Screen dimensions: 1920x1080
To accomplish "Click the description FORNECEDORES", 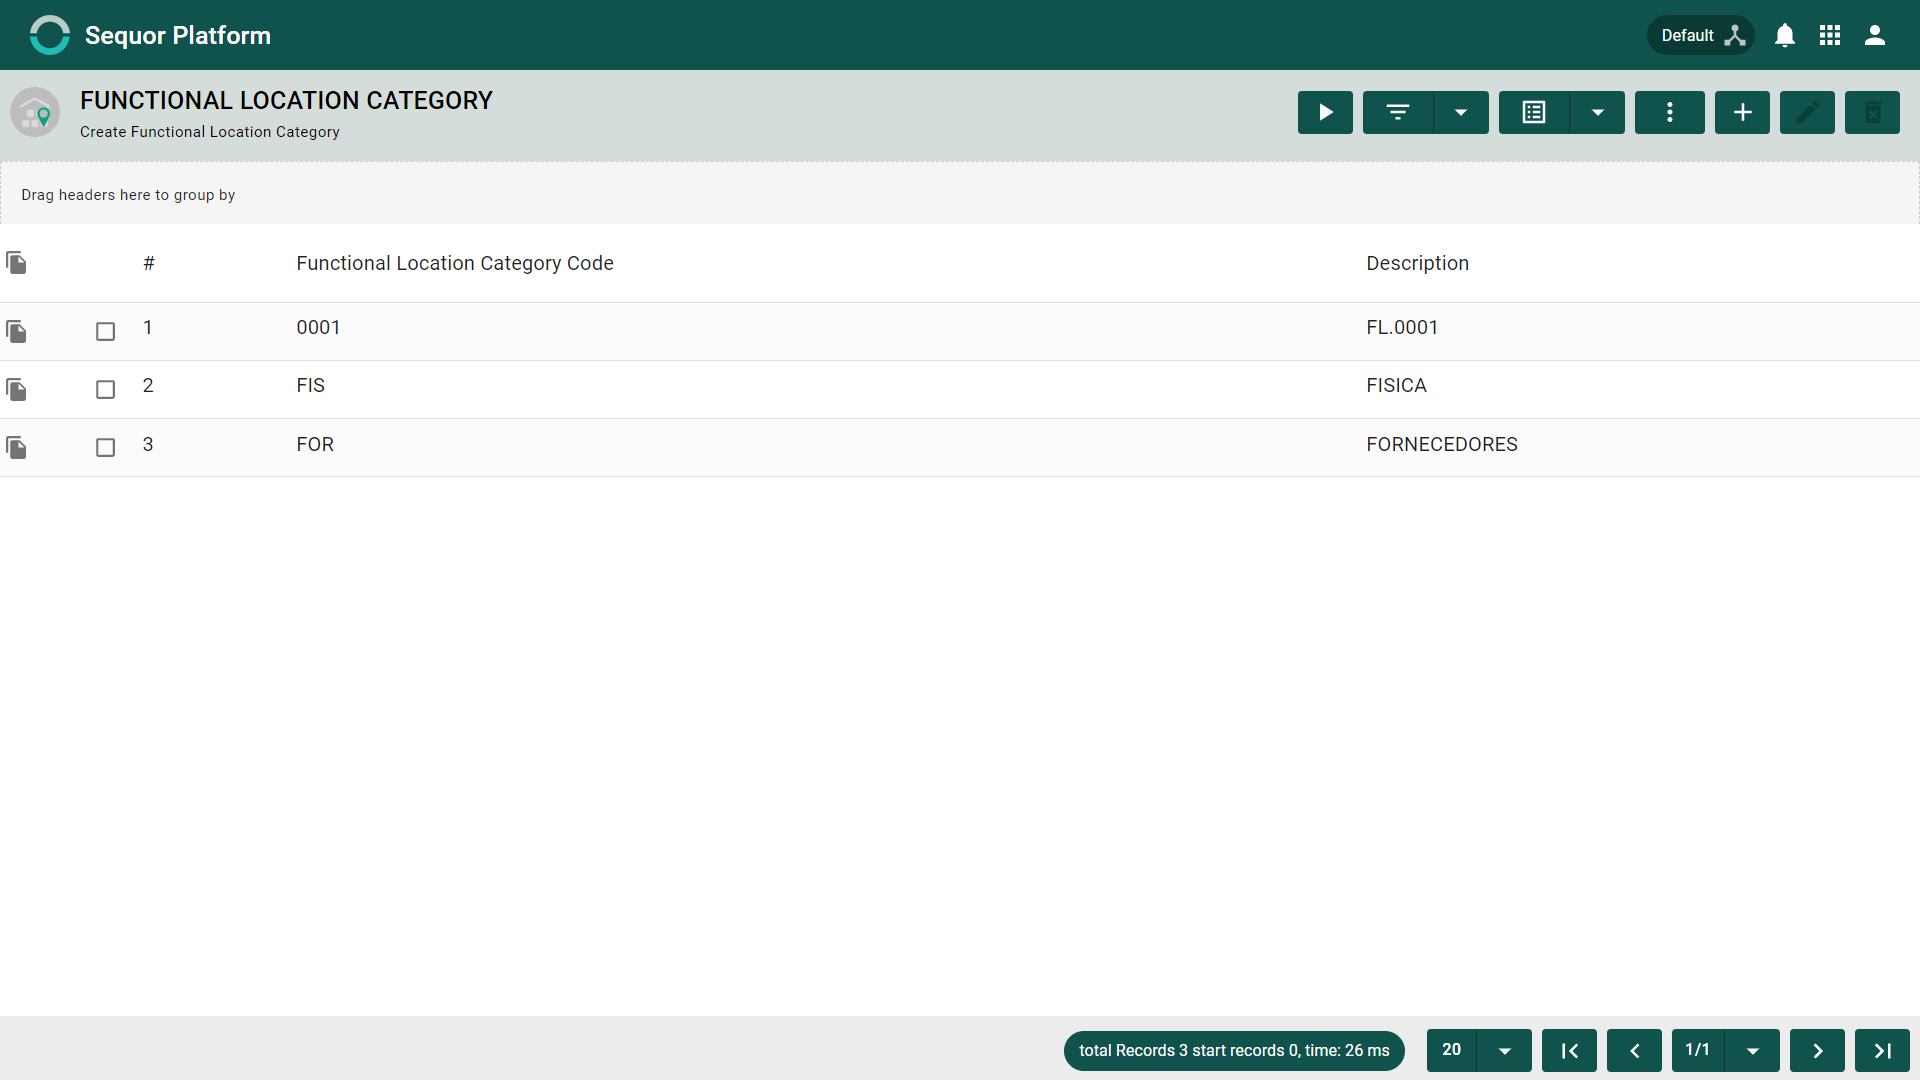I will click(x=1442, y=444).
